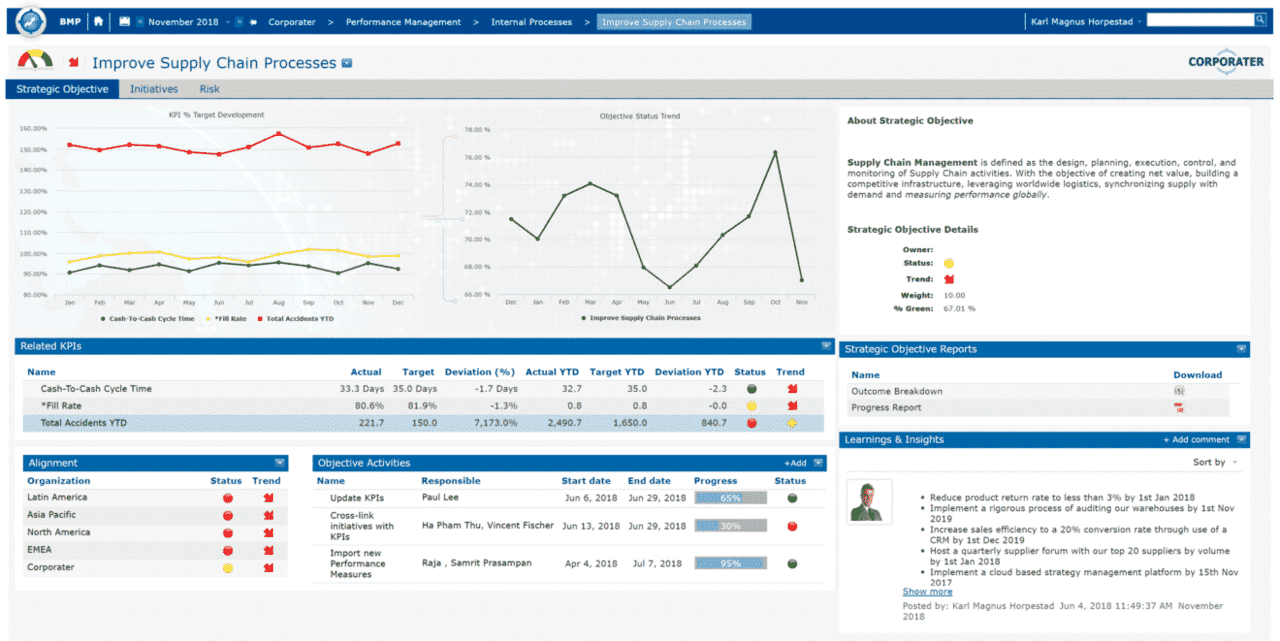
Task: Toggle Total Accidents YTD legend series
Action: (x=295, y=318)
